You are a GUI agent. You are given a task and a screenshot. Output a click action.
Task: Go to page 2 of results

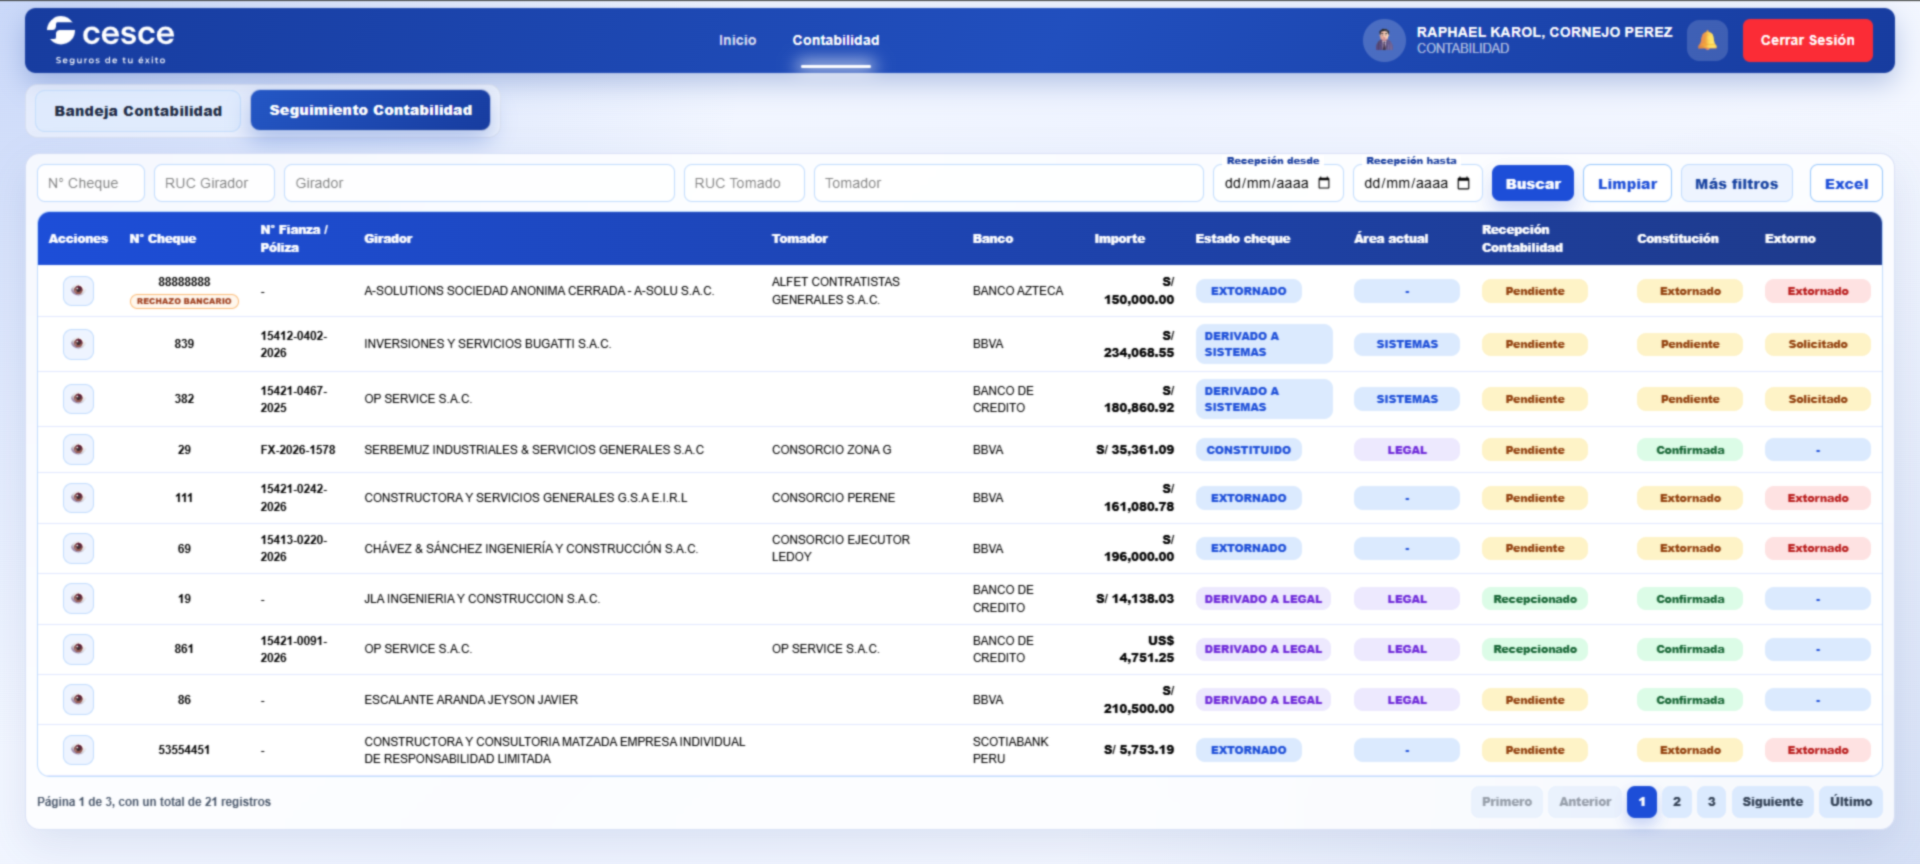pos(1677,802)
